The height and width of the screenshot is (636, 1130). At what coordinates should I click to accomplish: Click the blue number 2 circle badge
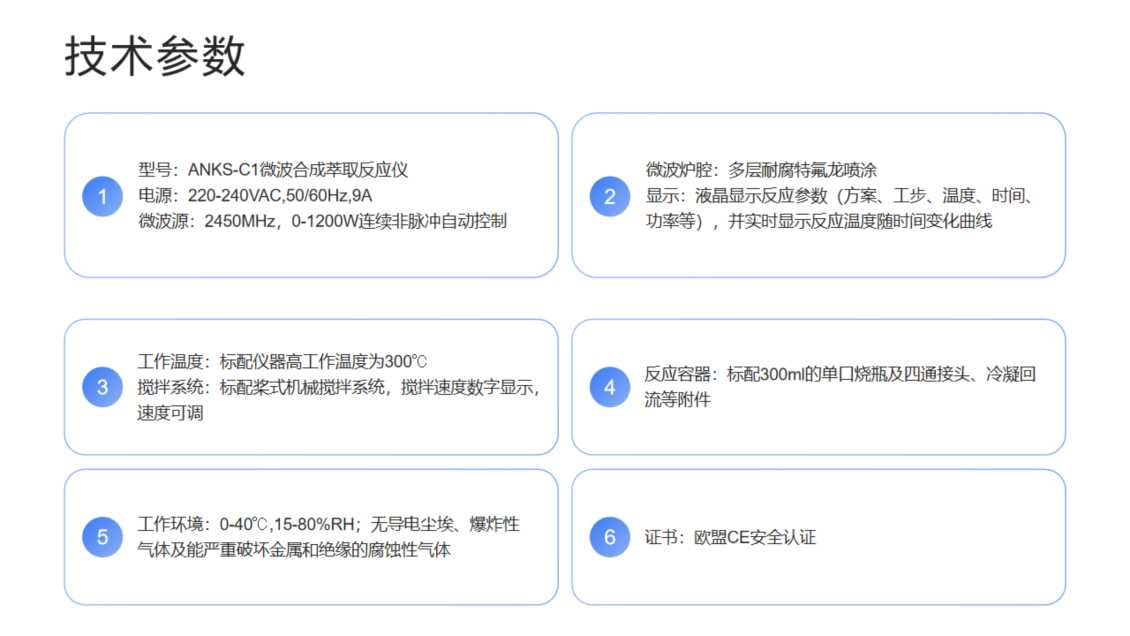(610, 196)
